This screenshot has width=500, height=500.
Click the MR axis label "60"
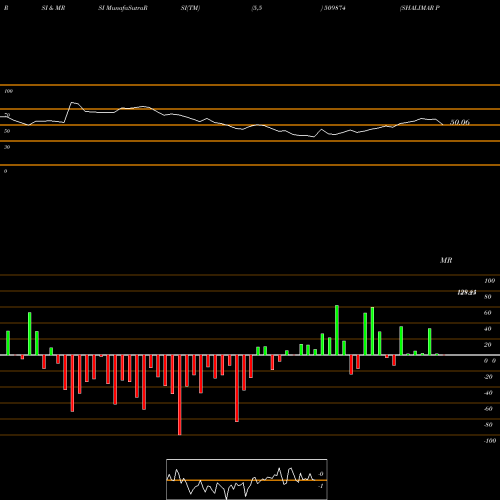coord(488,313)
